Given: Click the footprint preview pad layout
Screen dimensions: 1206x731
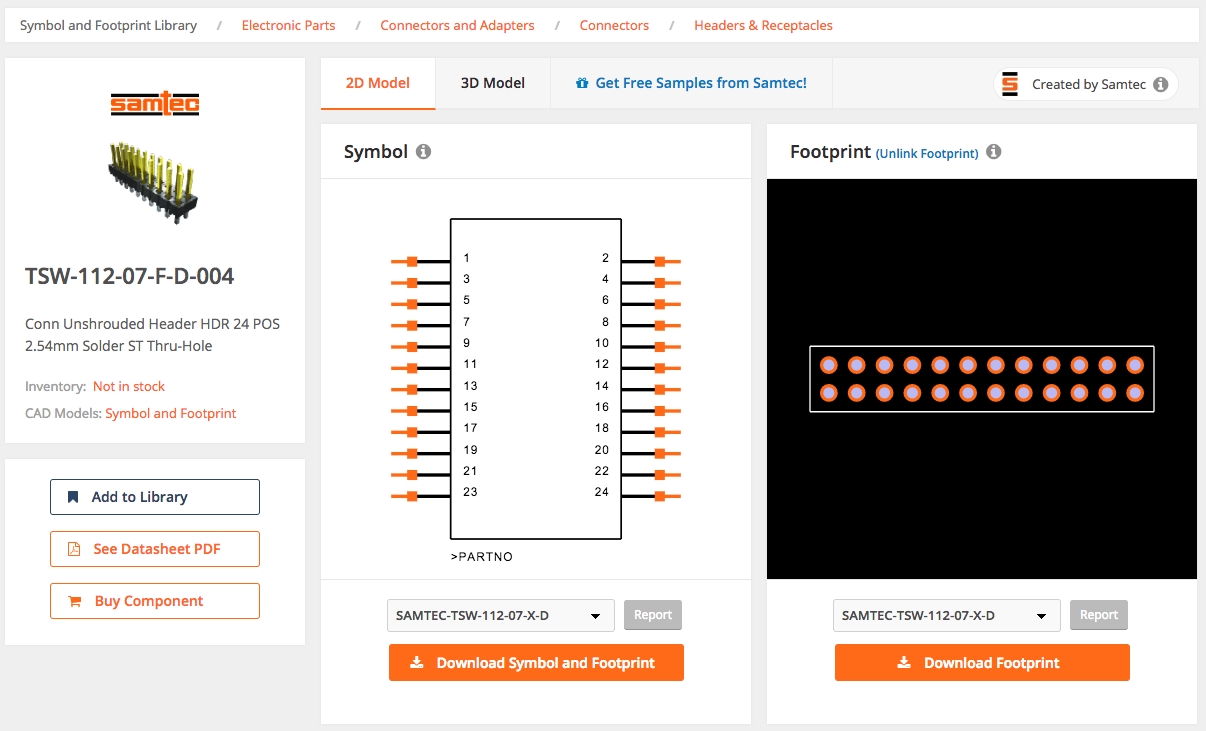Looking at the screenshot, I should pyautogui.click(x=981, y=379).
